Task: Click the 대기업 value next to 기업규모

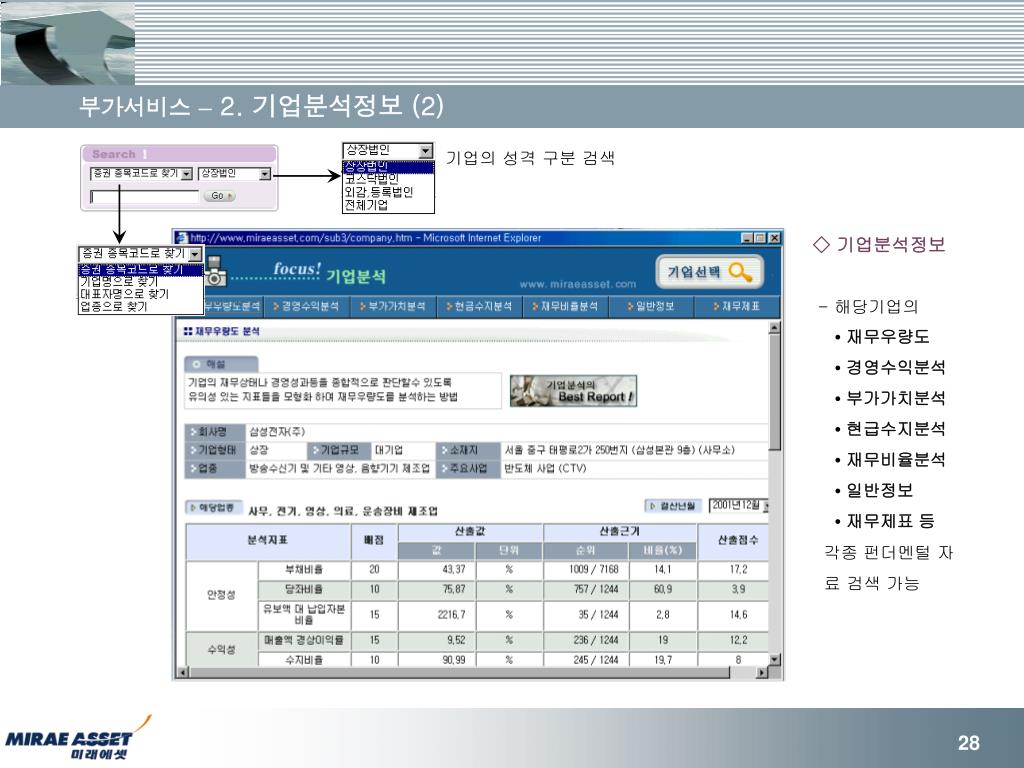Action: click(389, 450)
